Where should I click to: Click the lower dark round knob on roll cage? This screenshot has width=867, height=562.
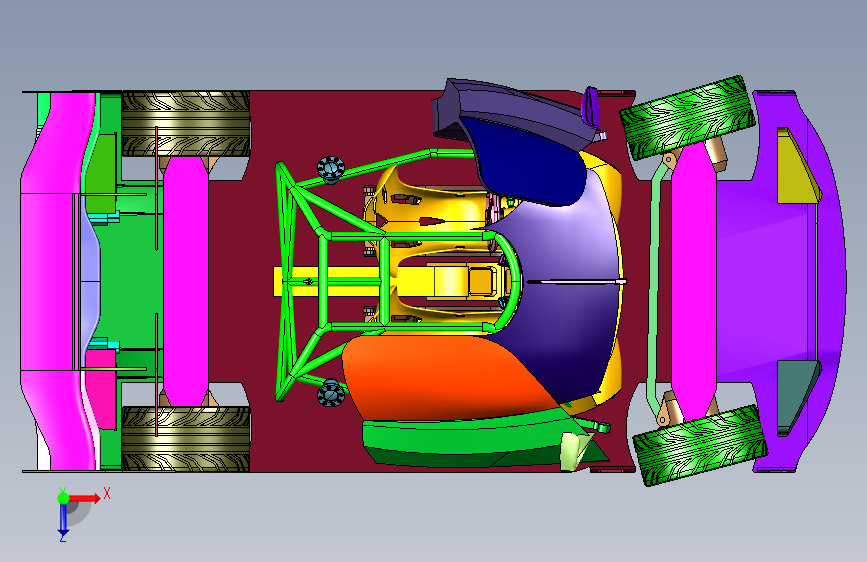click(331, 393)
